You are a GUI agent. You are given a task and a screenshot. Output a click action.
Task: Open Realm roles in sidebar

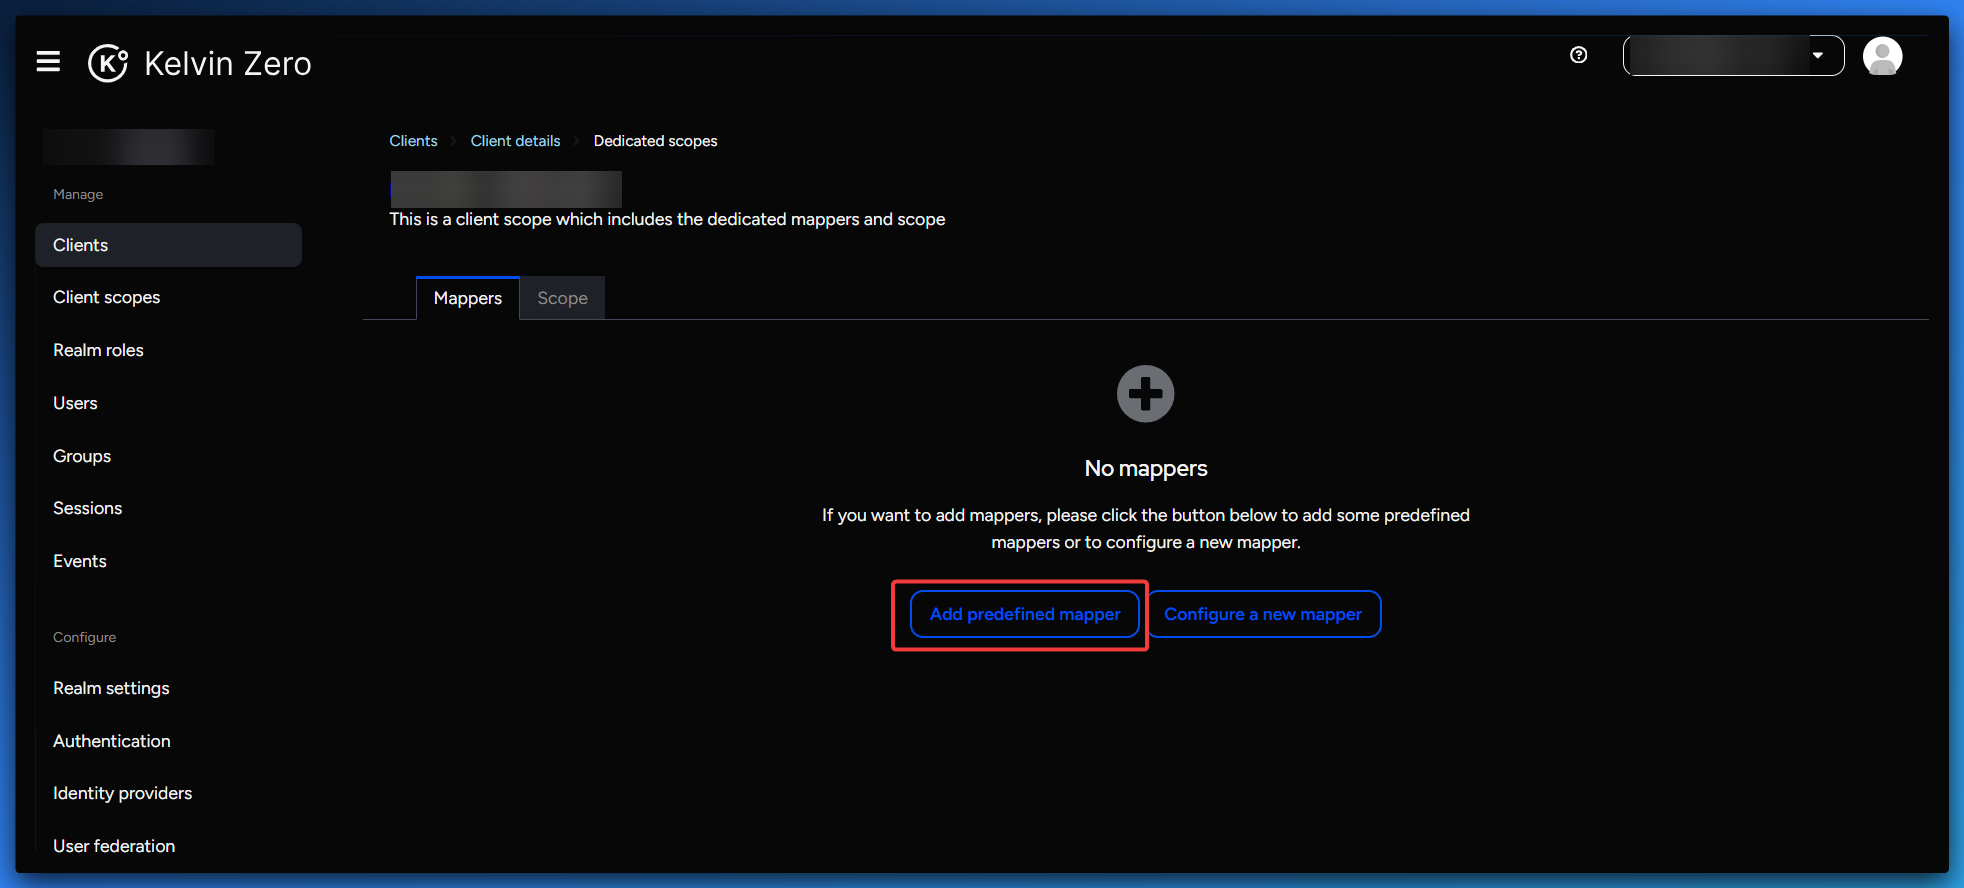click(98, 350)
